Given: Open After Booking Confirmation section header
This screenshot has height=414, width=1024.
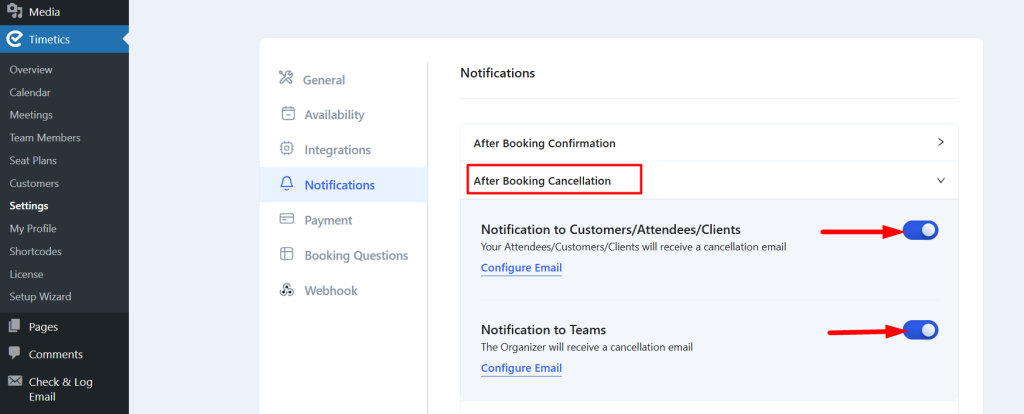Looking at the screenshot, I should [709, 143].
